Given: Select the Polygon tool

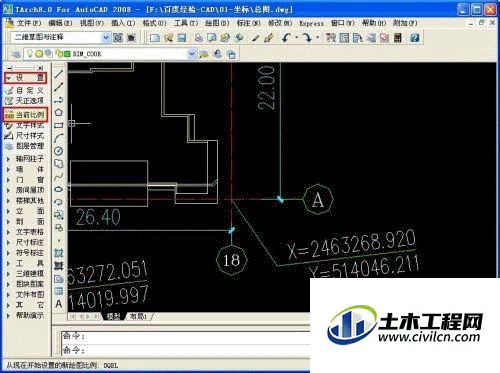Looking at the screenshot, I should (59, 112).
